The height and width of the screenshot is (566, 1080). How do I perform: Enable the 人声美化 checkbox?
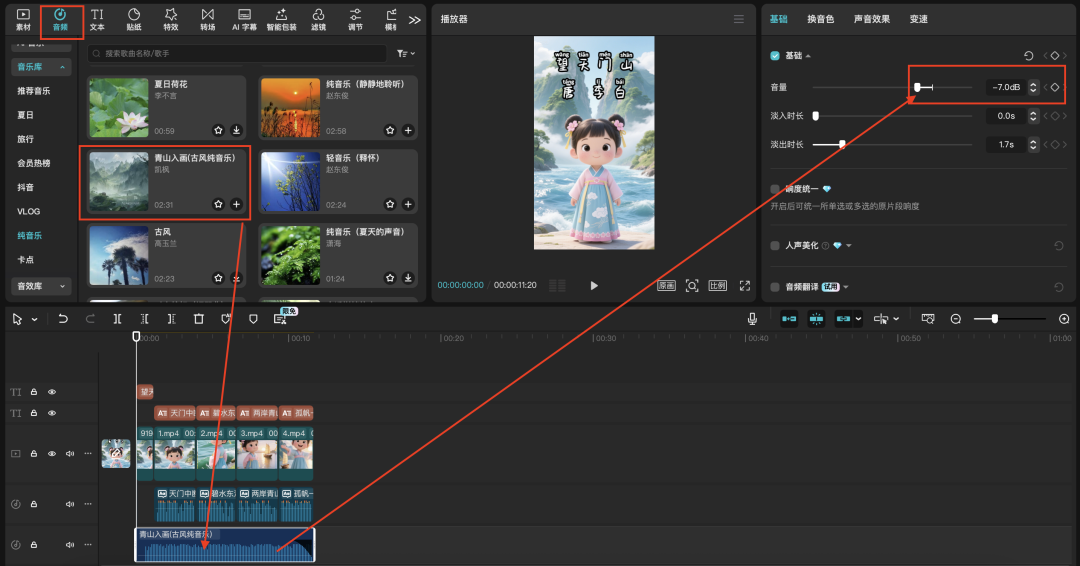[775, 245]
